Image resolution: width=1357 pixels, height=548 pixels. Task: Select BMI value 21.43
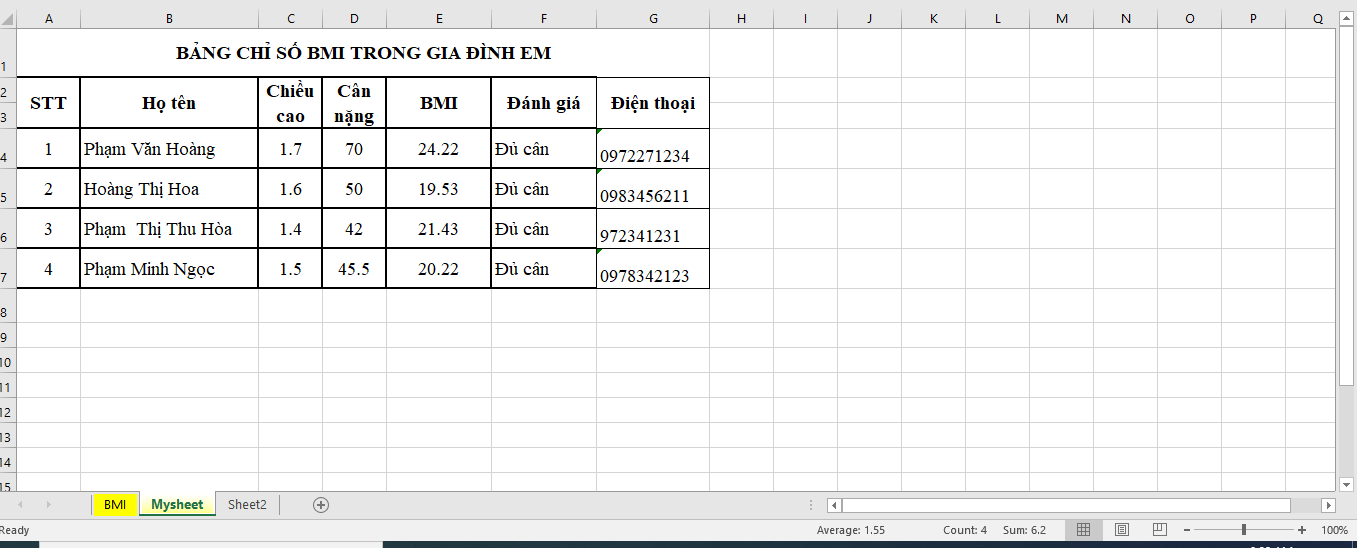pyautogui.click(x=439, y=229)
